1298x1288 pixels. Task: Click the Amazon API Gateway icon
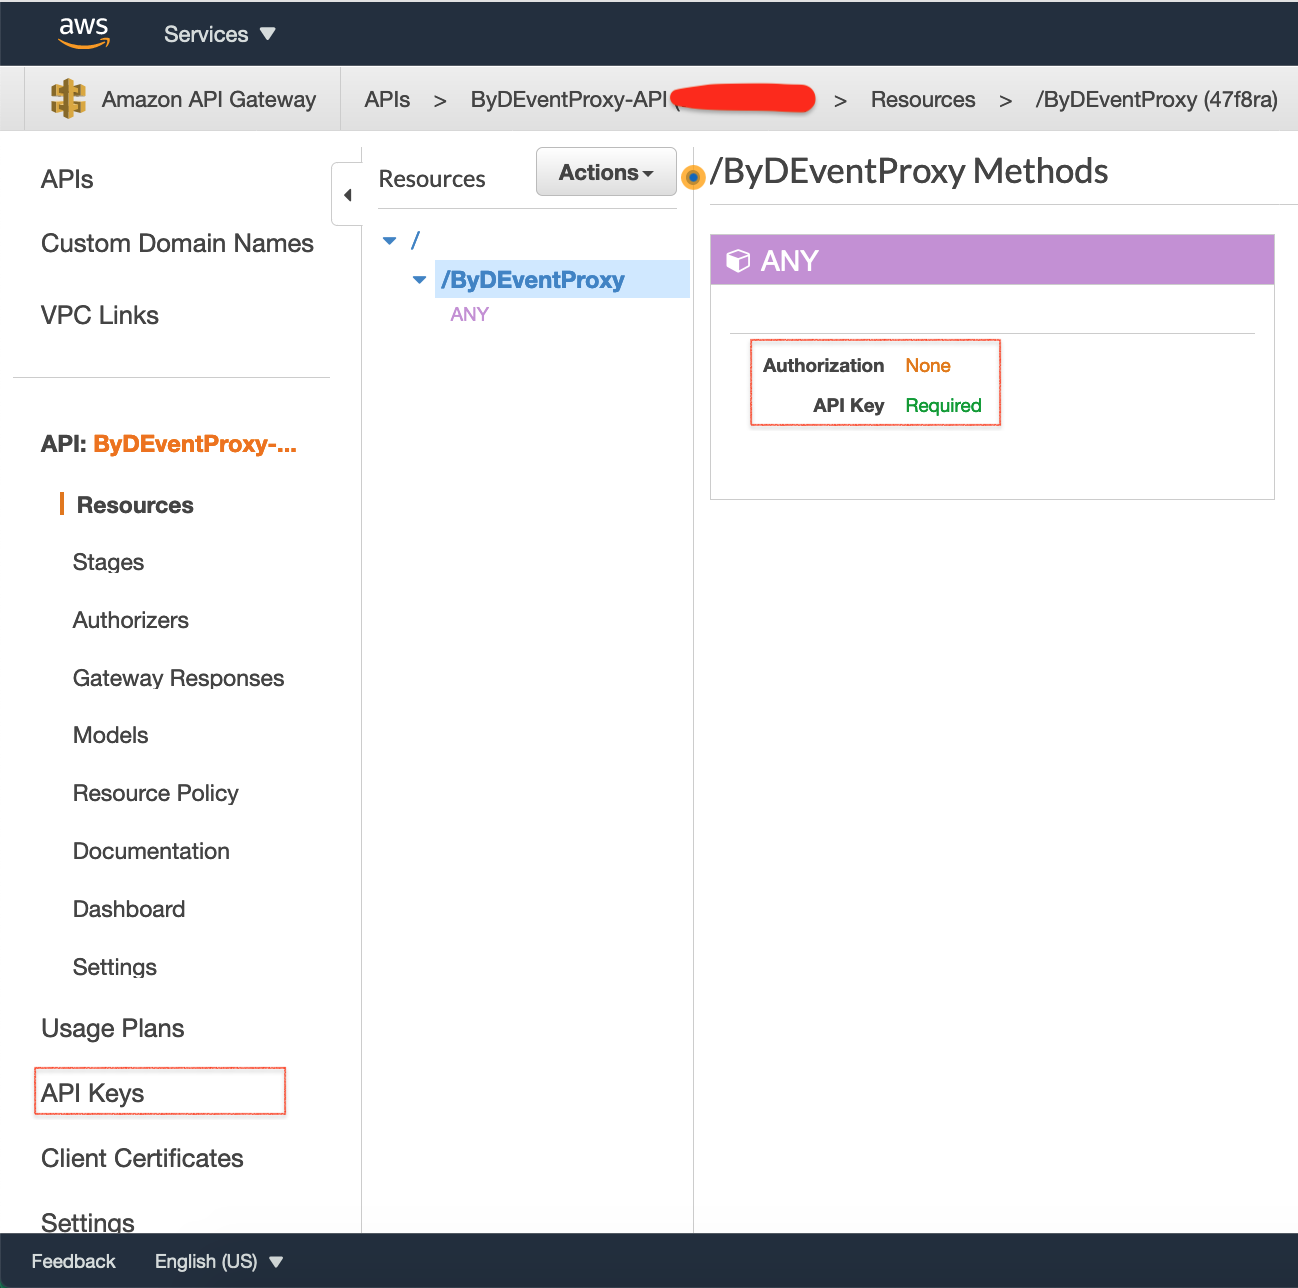click(68, 99)
